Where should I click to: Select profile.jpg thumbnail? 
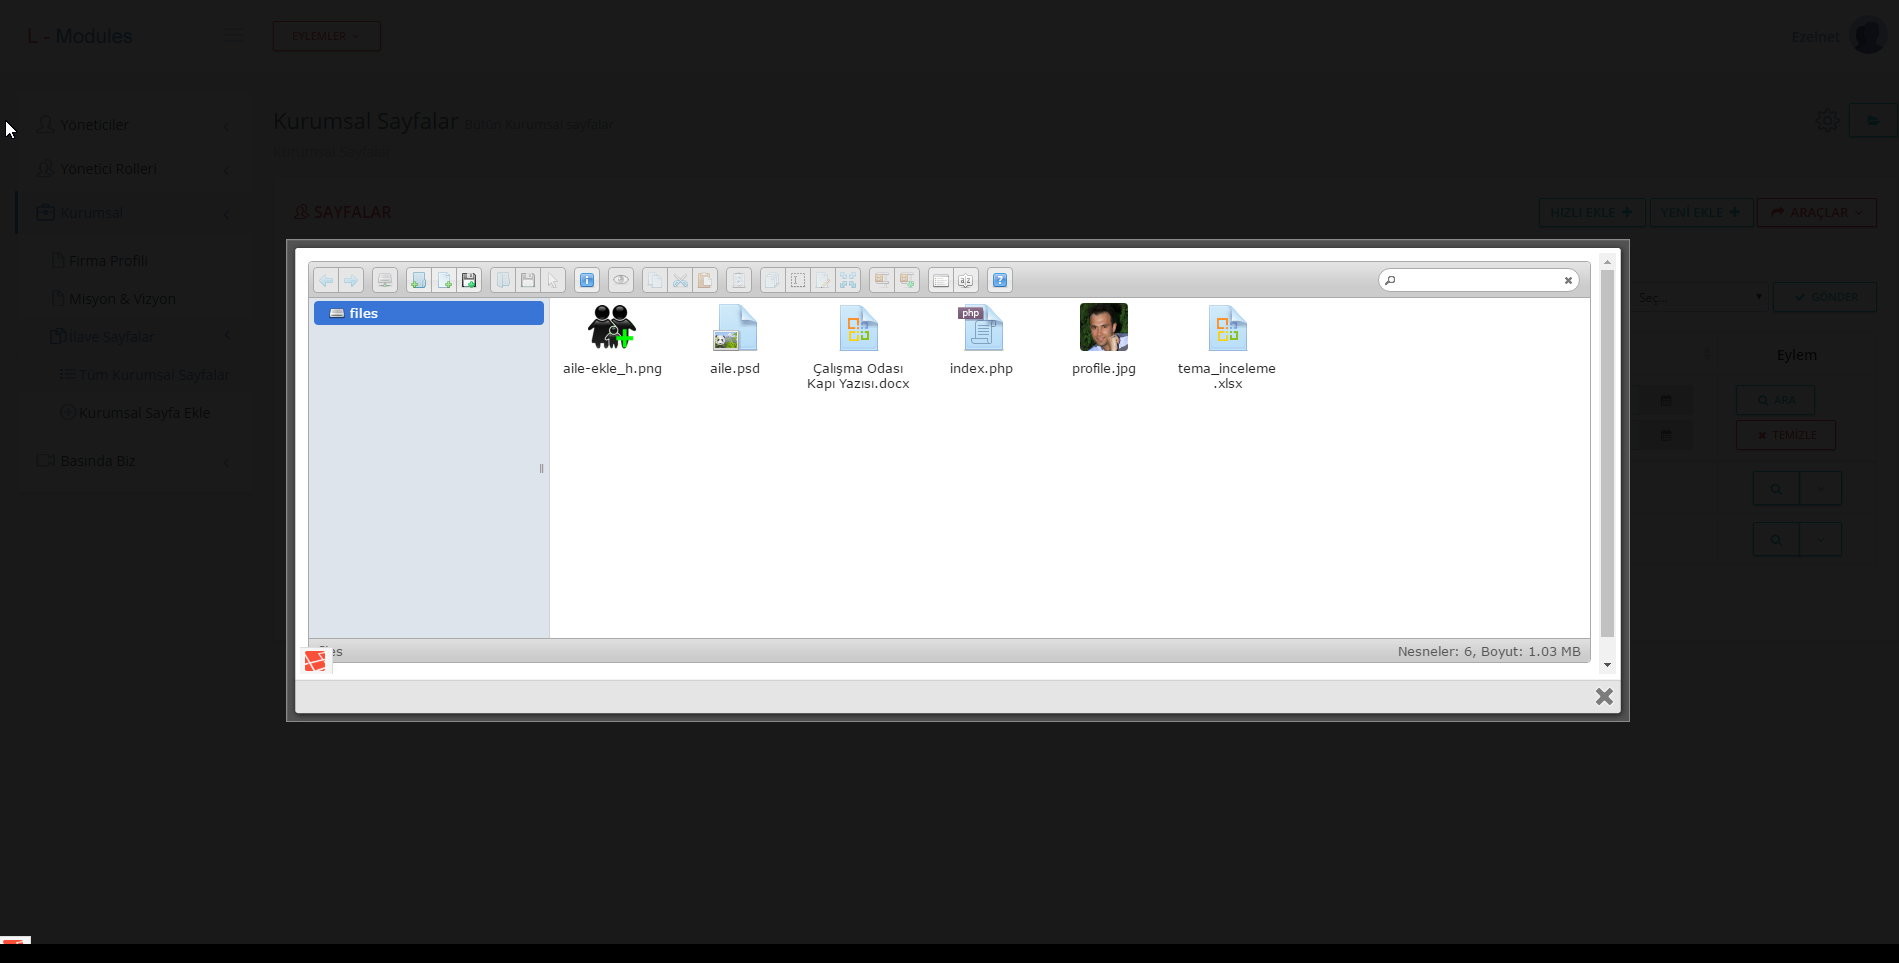pos(1104,327)
